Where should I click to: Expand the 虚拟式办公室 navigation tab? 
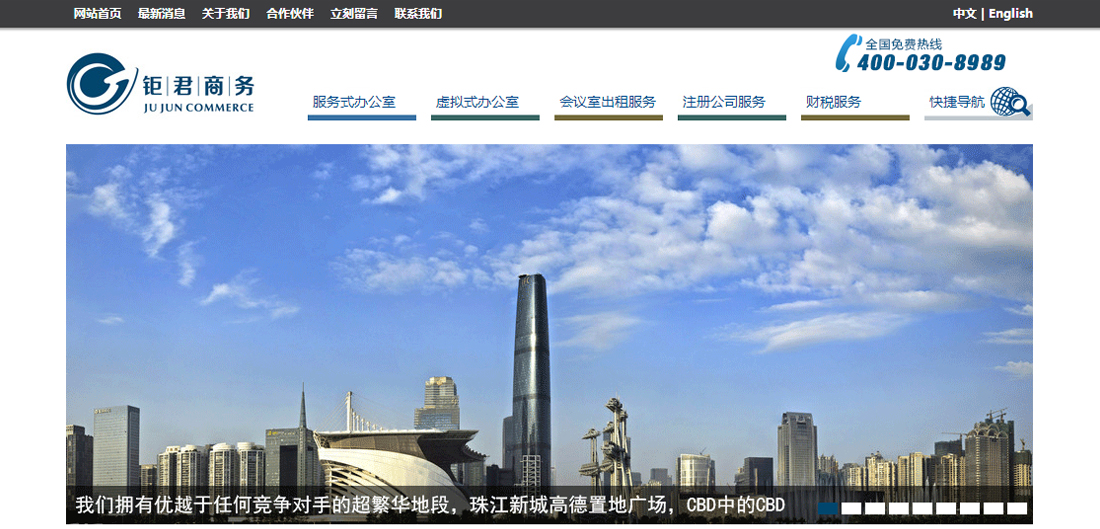(477, 102)
